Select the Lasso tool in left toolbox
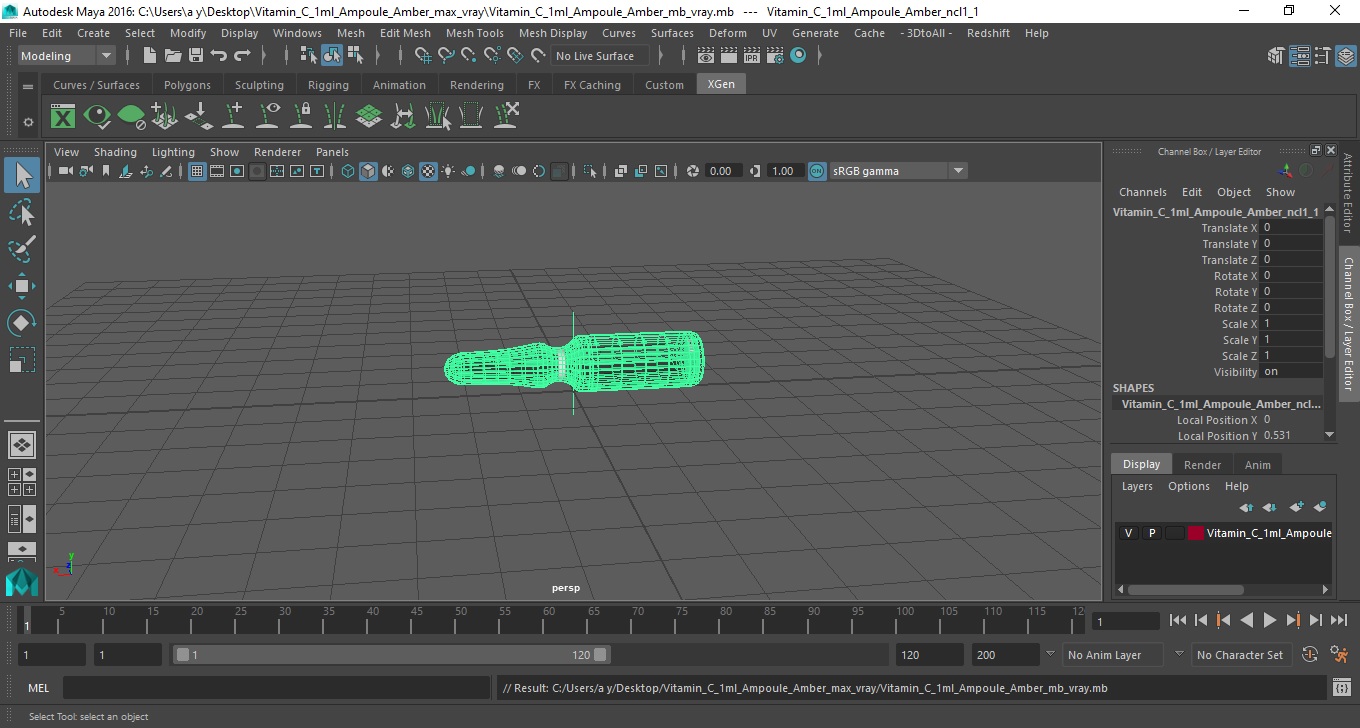The width and height of the screenshot is (1360, 728). (22, 212)
